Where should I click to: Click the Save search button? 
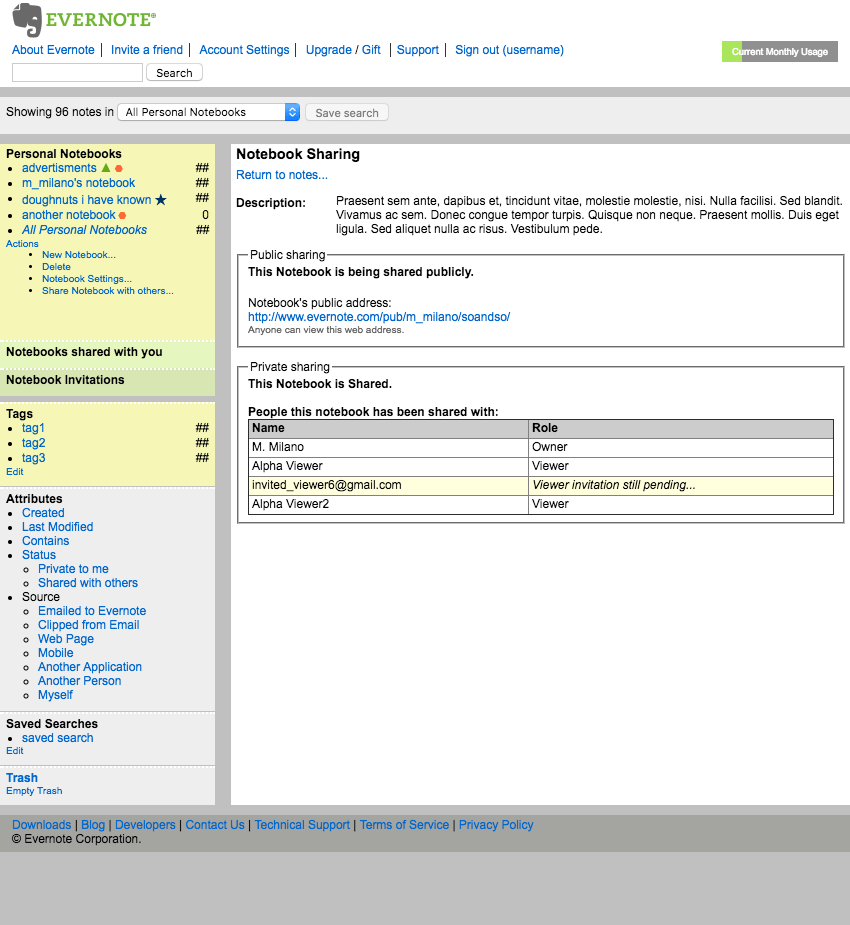pyautogui.click(x=347, y=113)
